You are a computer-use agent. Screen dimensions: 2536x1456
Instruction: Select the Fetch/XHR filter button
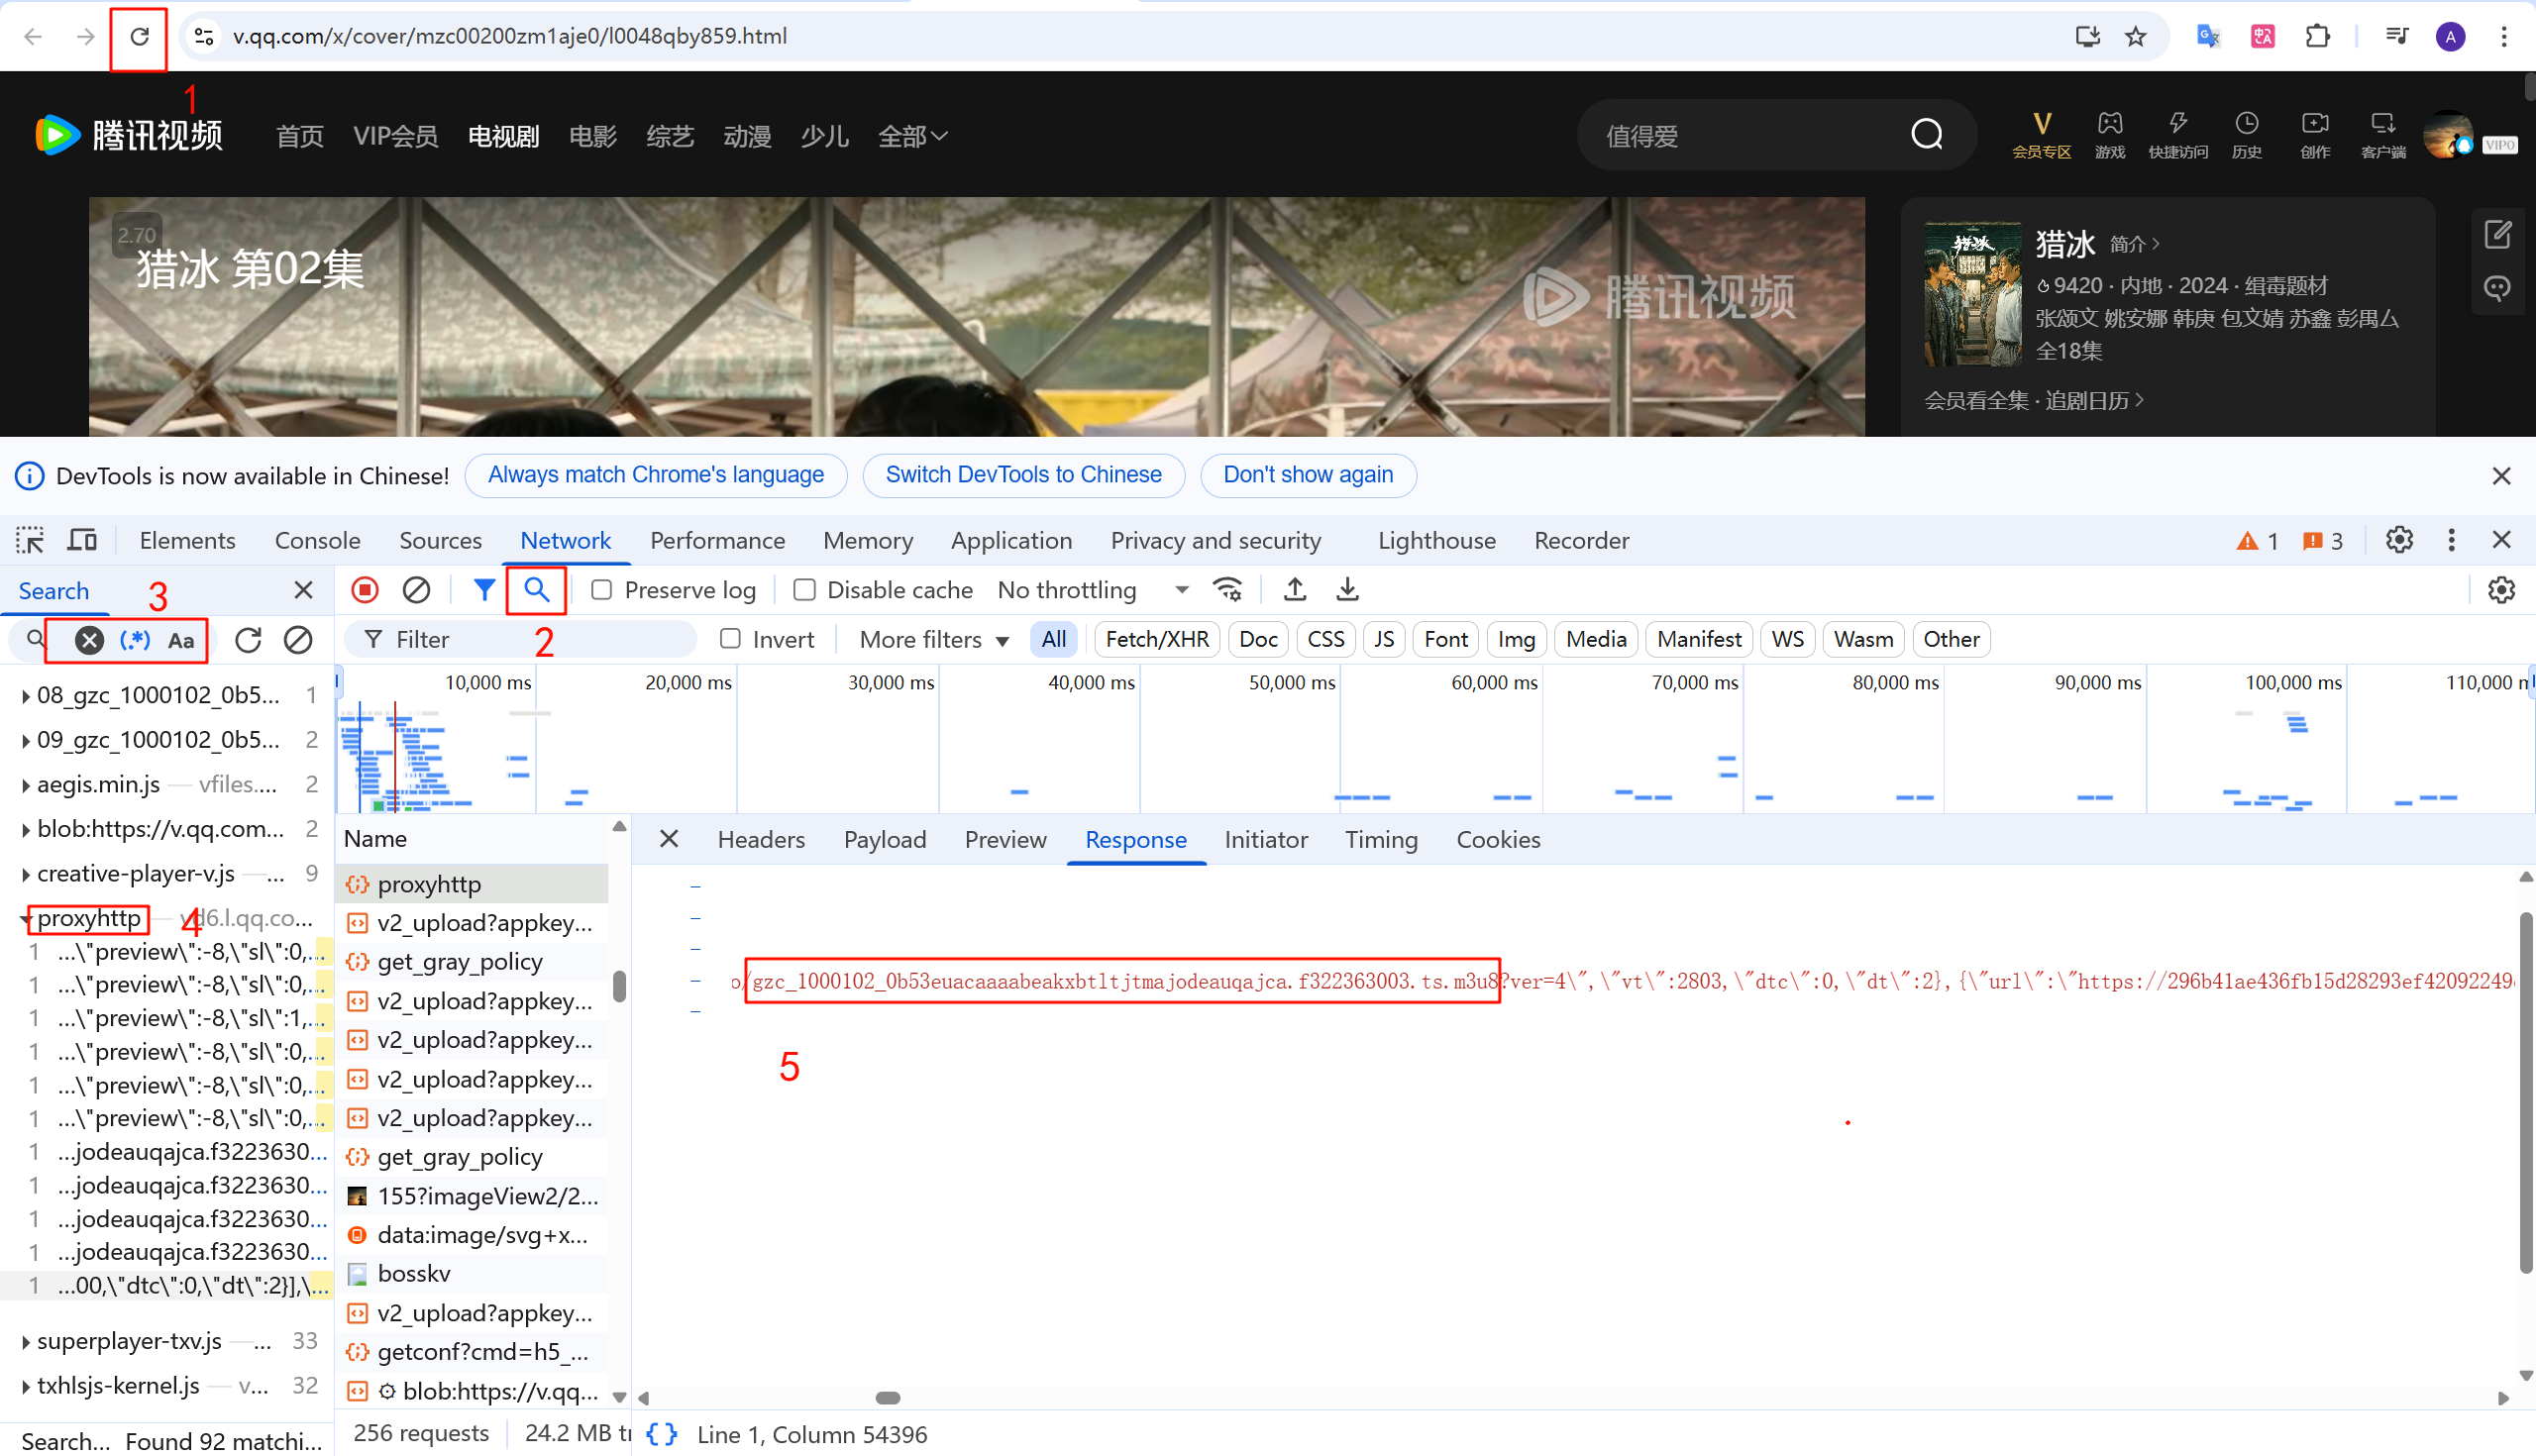pos(1156,639)
